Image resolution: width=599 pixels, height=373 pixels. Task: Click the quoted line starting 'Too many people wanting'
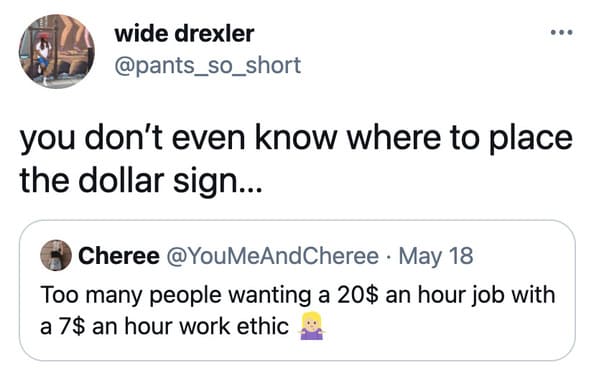pos(298,295)
